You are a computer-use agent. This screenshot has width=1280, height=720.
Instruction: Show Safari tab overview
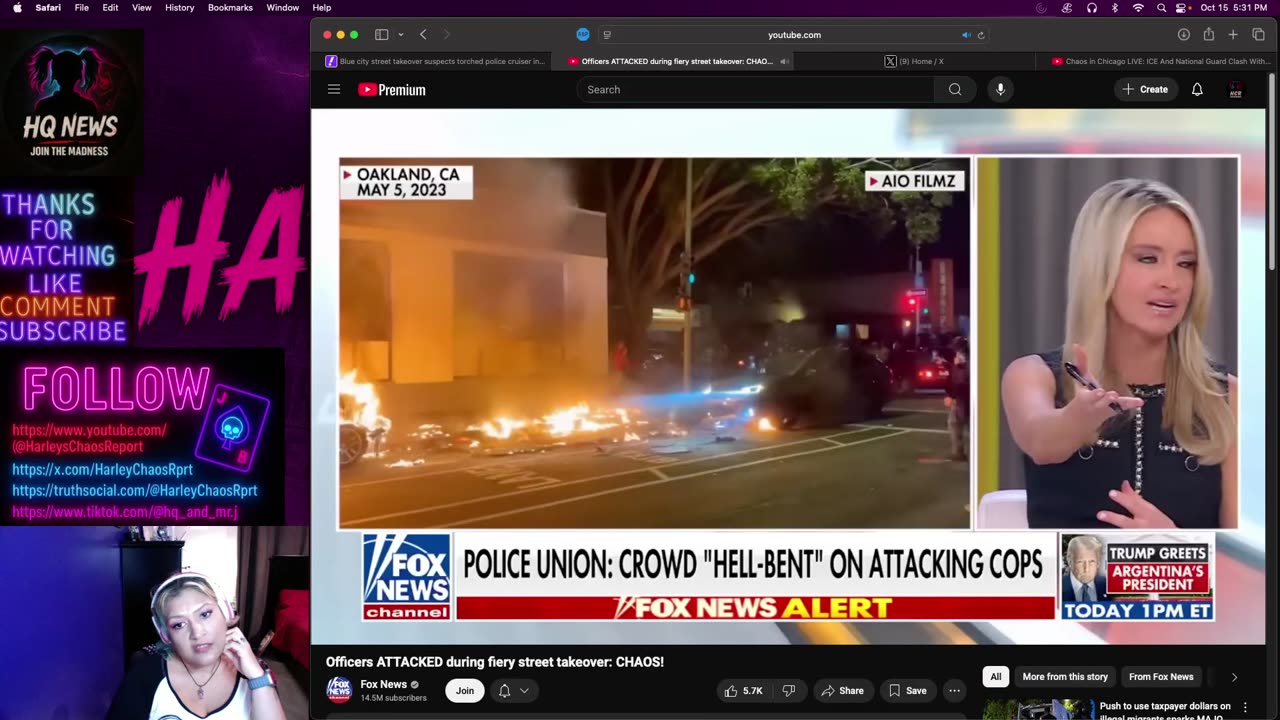click(1258, 34)
